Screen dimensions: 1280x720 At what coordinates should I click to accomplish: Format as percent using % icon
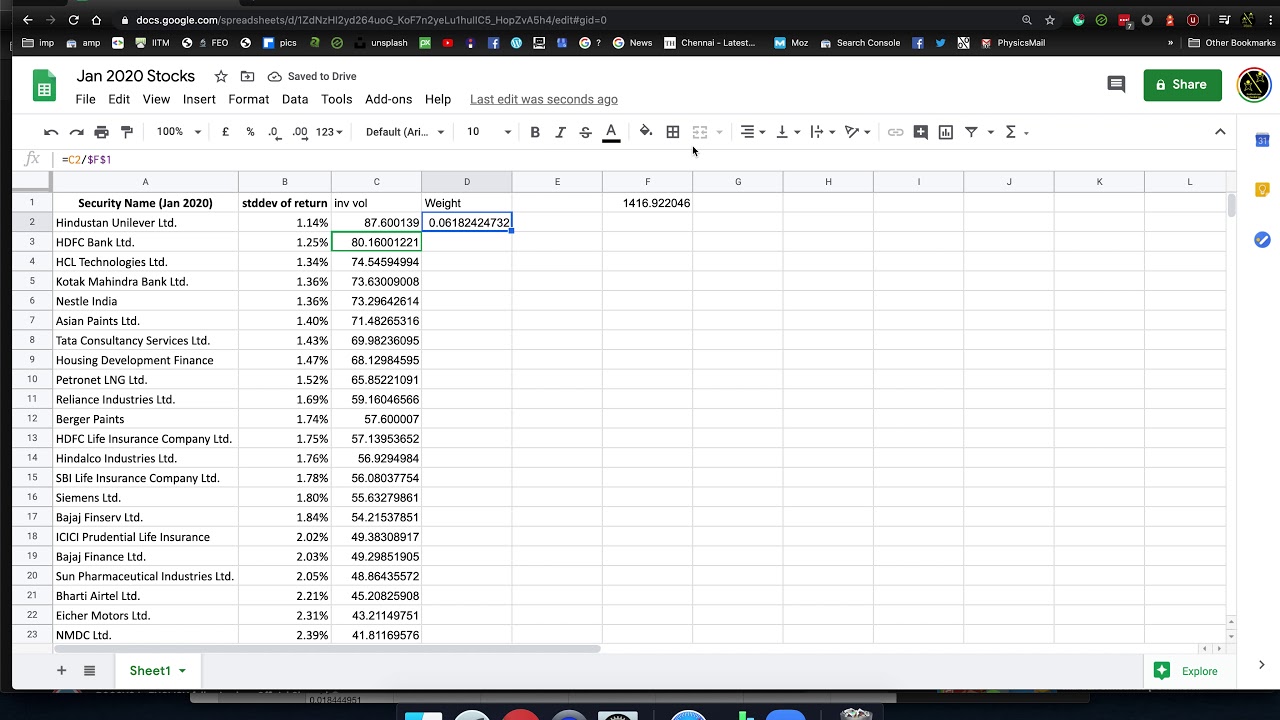click(x=250, y=132)
